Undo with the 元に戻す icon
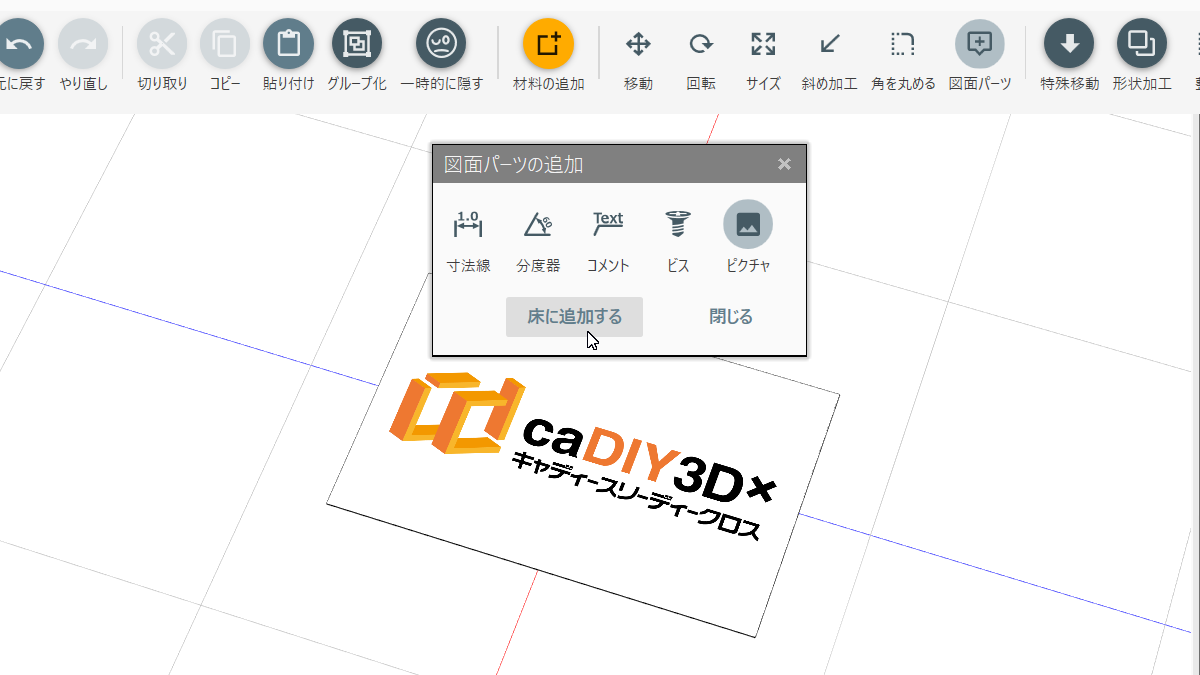This screenshot has width=1200, height=675. tap(20, 44)
